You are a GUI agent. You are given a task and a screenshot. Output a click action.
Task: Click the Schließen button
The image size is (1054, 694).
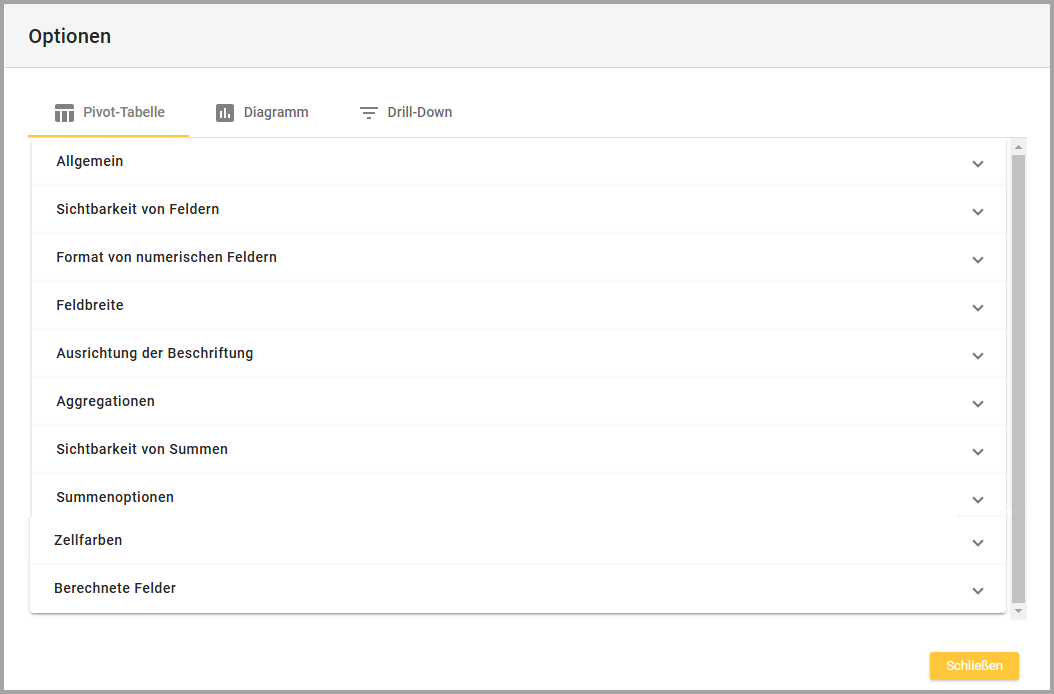973,666
